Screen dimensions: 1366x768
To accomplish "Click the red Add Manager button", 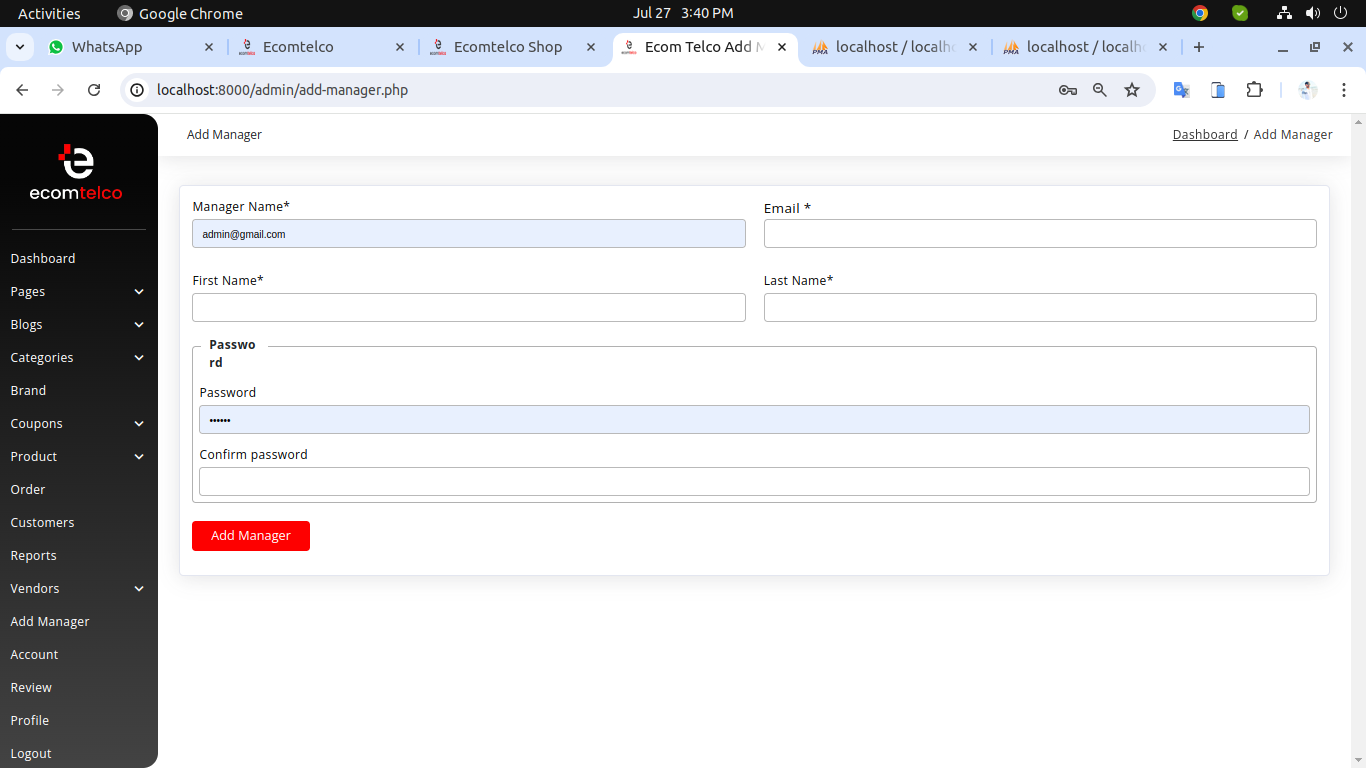I will [251, 536].
